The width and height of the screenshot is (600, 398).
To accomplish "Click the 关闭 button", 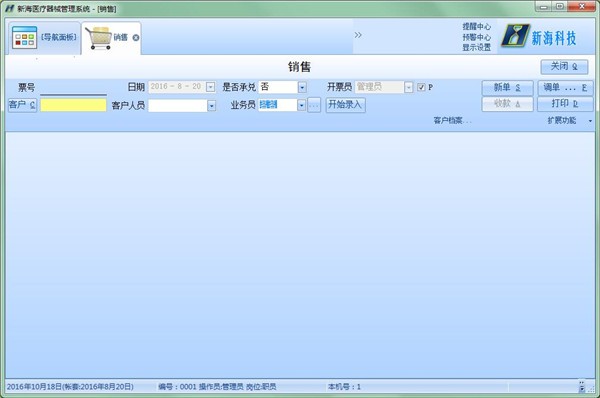I will pyautogui.click(x=564, y=67).
